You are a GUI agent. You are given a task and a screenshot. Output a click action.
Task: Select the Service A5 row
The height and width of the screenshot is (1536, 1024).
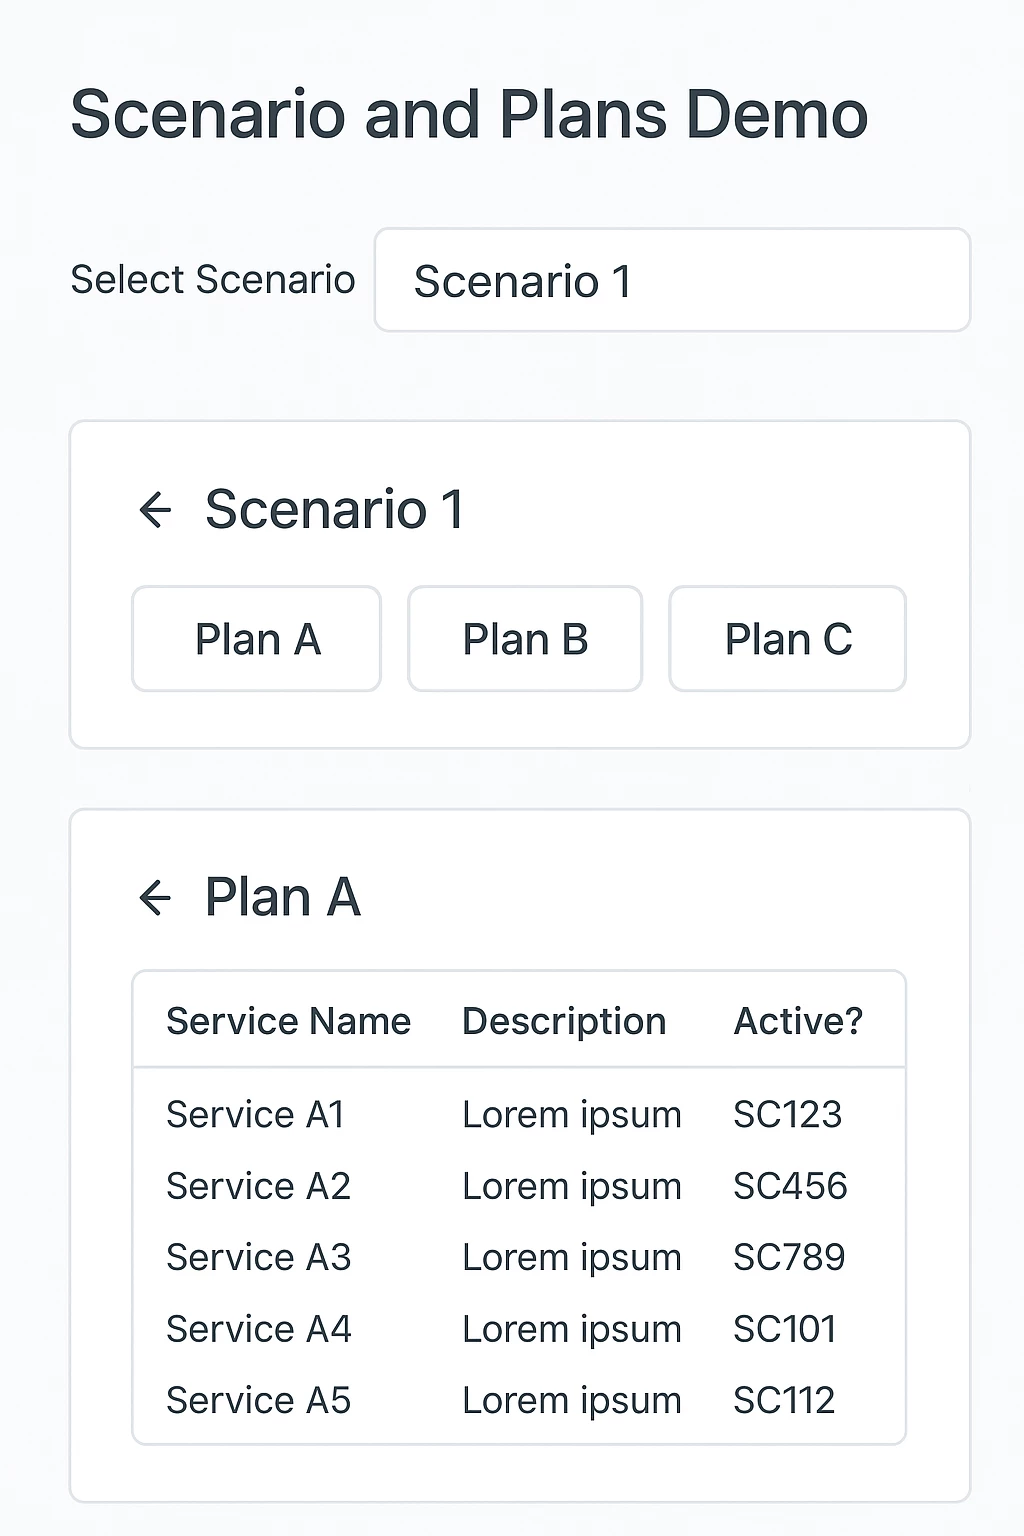[519, 1400]
